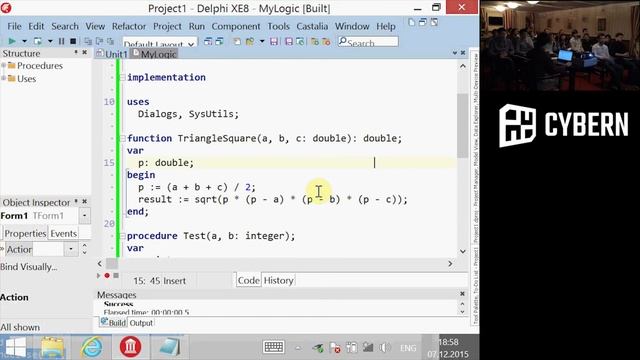Click the editor vertical scrollbar thumb

(x=462, y=126)
